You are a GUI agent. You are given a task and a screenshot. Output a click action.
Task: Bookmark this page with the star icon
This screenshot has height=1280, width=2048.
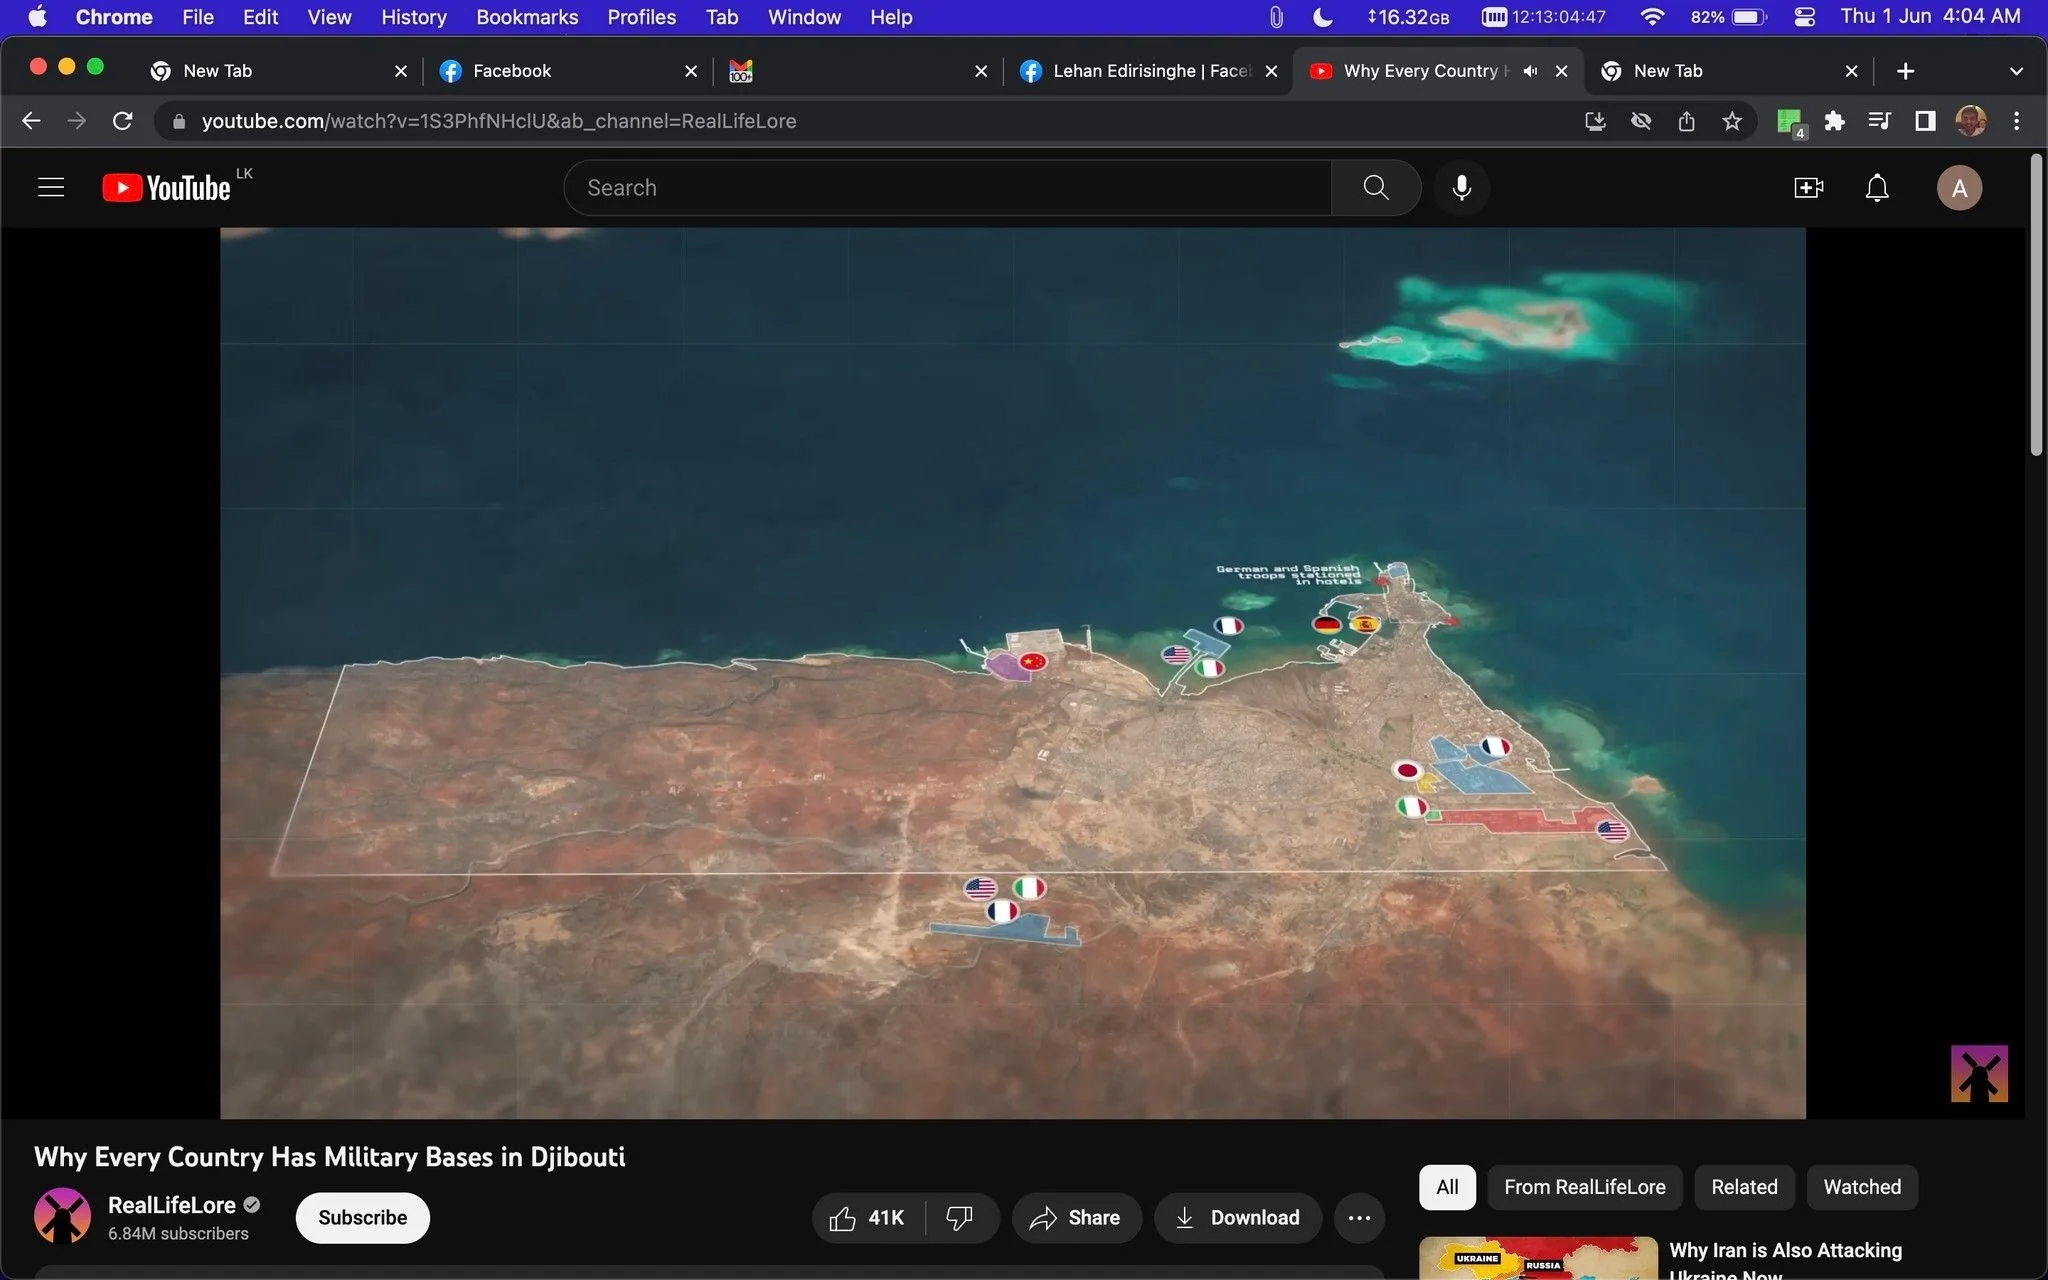click(1732, 121)
